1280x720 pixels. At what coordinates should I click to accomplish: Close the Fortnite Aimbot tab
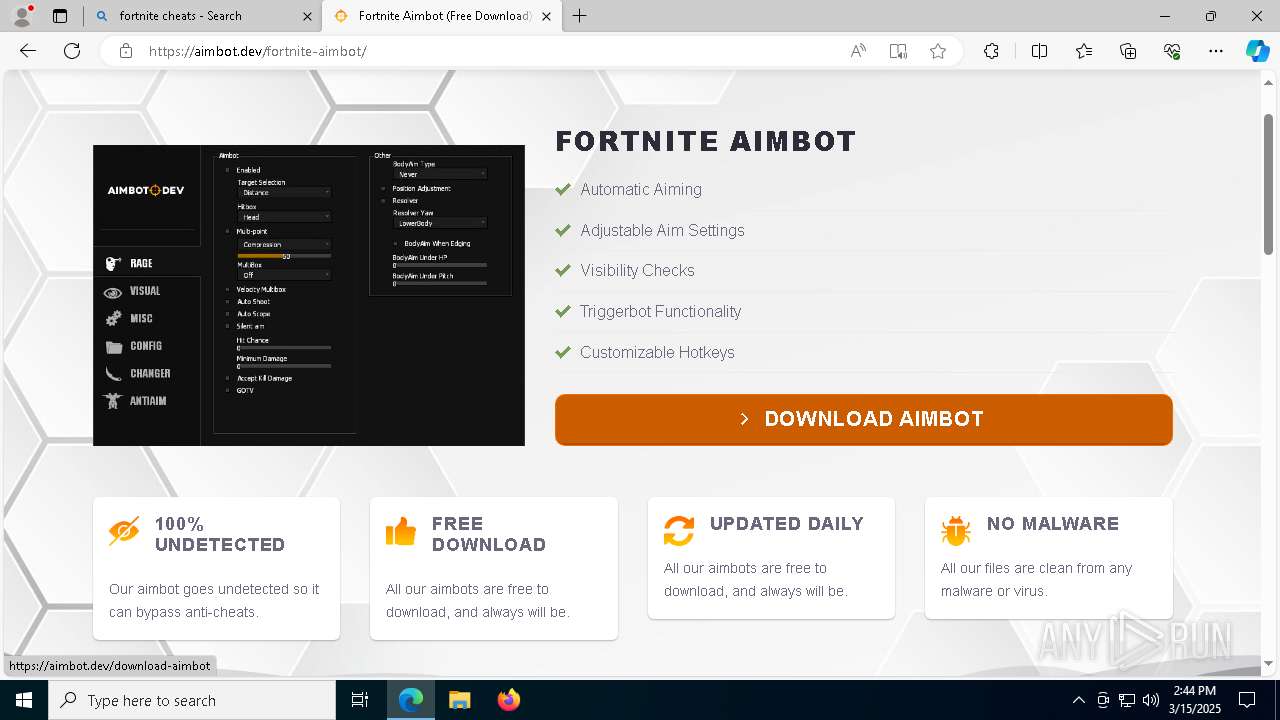(545, 16)
